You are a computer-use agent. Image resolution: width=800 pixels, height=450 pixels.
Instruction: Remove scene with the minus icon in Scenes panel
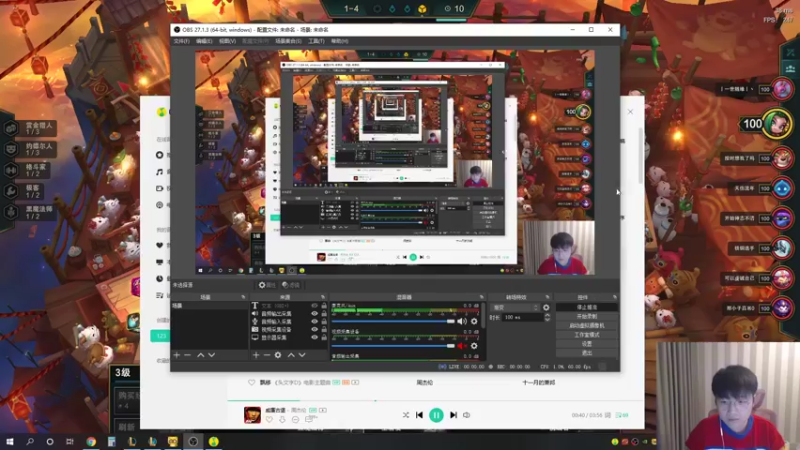coord(187,355)
